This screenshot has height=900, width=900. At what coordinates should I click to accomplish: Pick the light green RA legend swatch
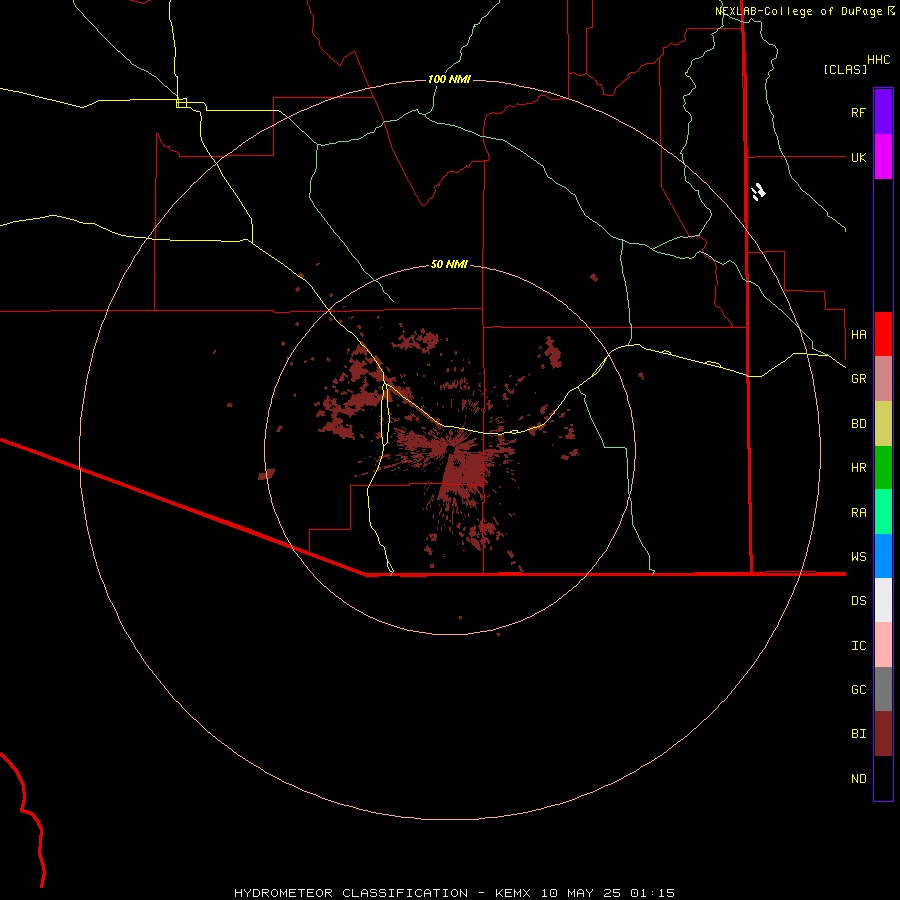click(883, 512)
